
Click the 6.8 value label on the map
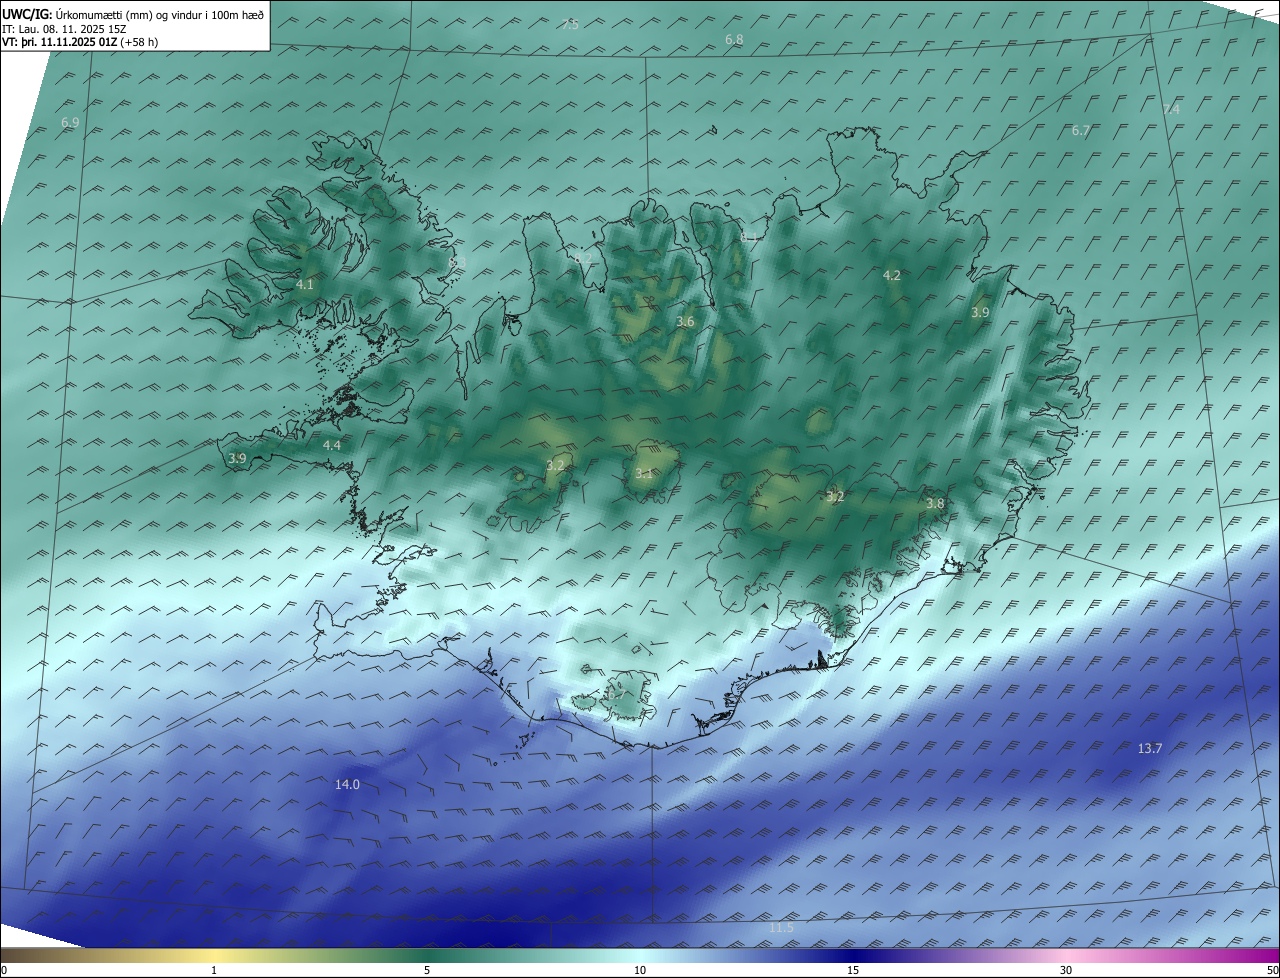[x=734, y=39]
